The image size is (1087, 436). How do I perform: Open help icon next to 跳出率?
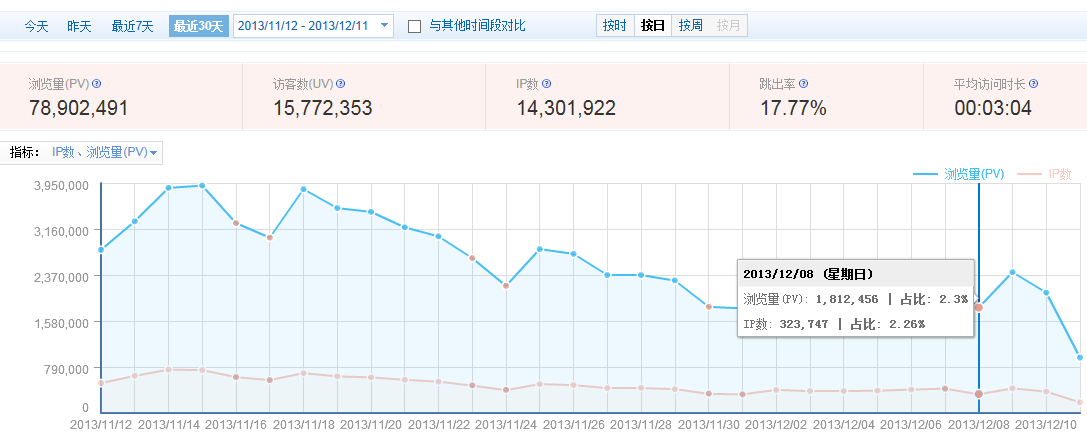click(x=803, y=83)
